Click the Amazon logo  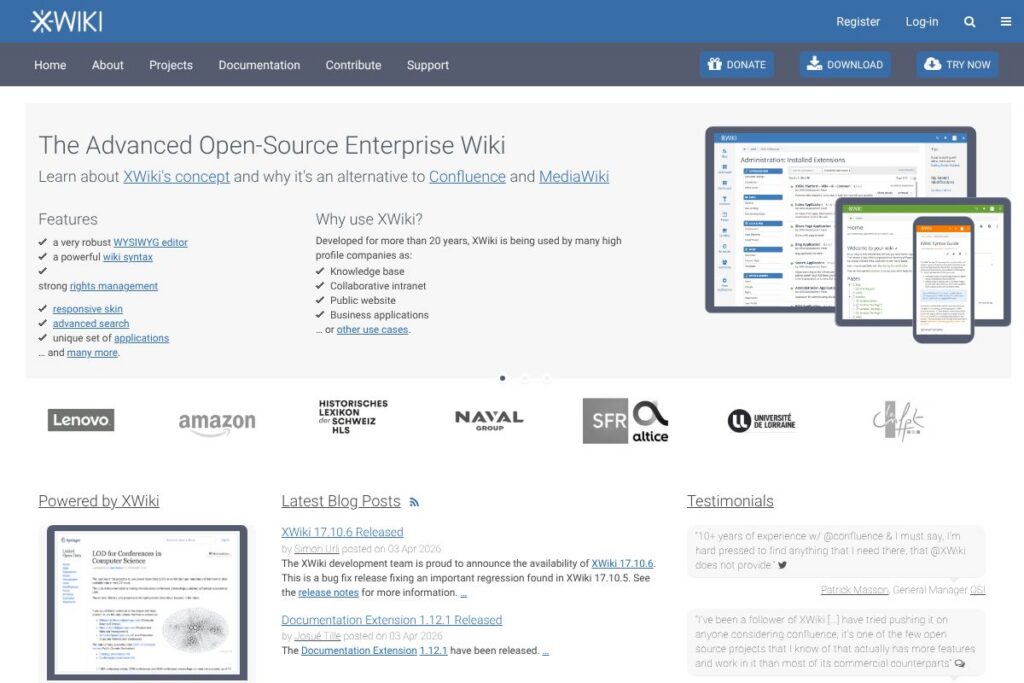tap(217, 422)
